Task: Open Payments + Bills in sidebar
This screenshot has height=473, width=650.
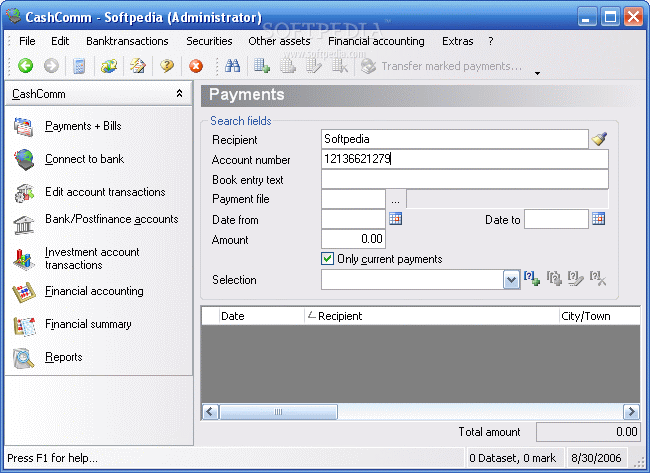Action: click(83, 126)
